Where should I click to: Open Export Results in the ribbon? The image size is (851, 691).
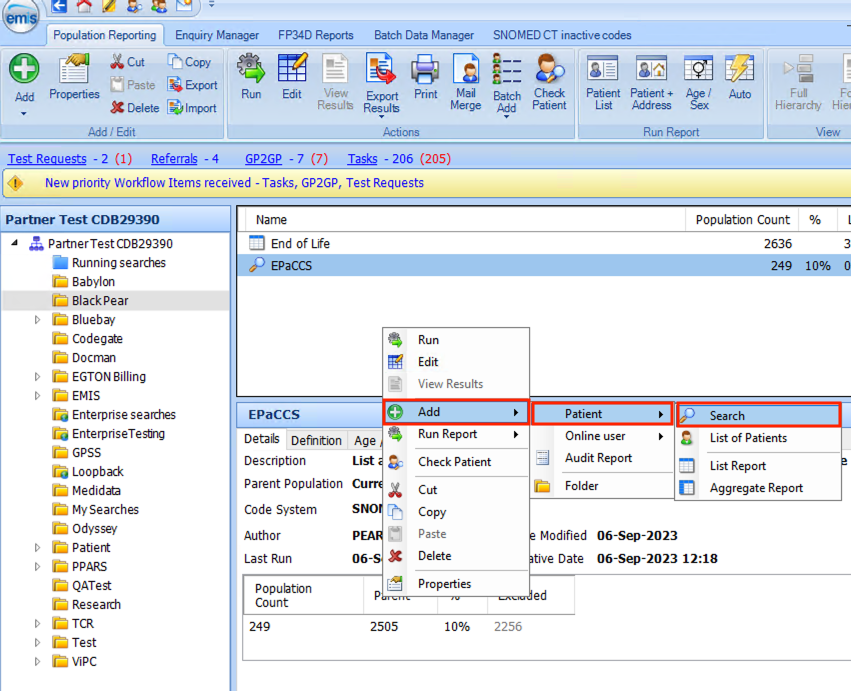(382, 84)
